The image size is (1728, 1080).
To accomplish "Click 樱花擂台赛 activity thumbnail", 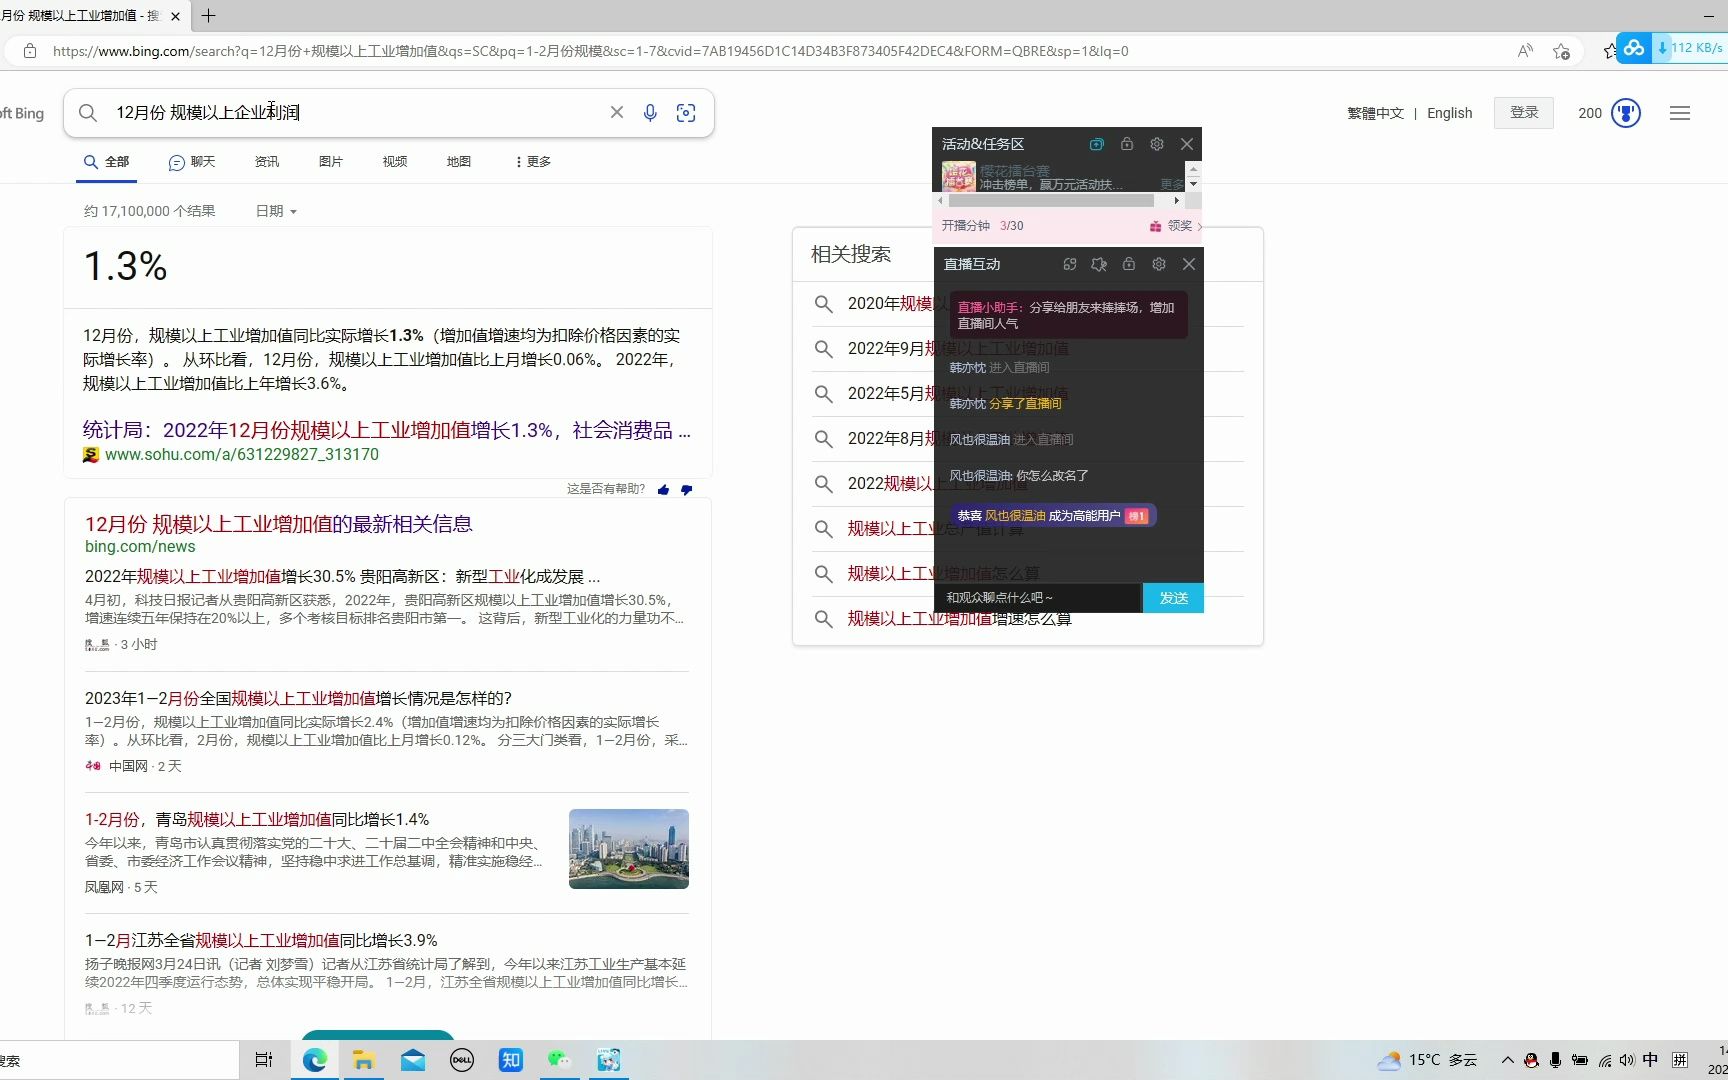I will [x=958, y=177].
